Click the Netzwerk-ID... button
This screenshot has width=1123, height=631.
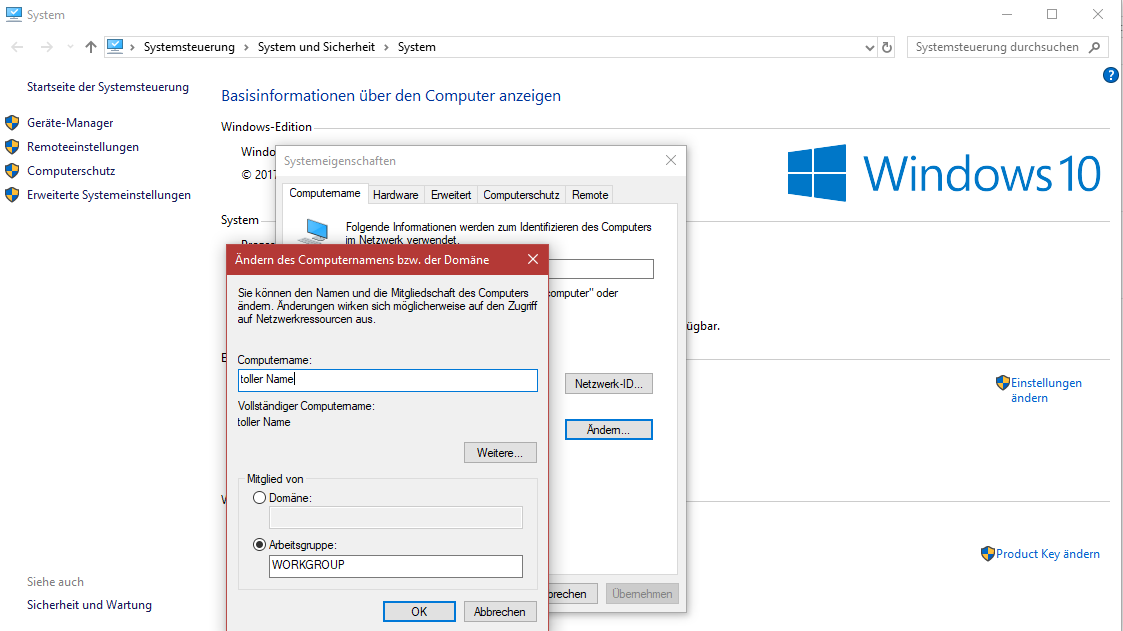(x=609, y=384)
